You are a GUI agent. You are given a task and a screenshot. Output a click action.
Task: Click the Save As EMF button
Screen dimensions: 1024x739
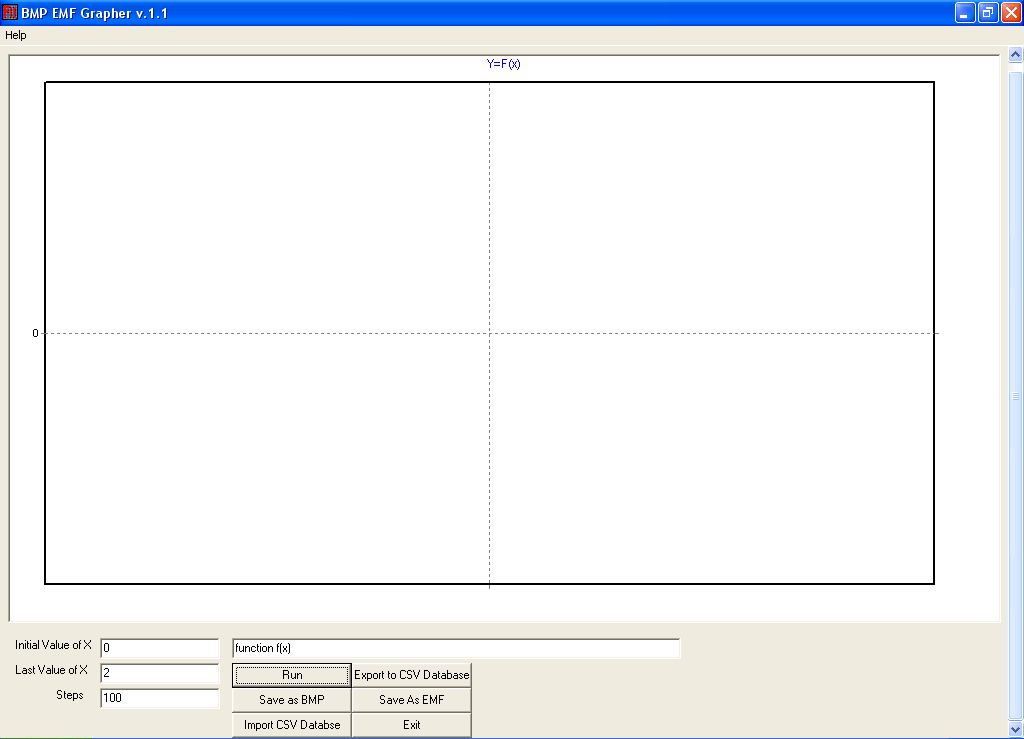411,700
